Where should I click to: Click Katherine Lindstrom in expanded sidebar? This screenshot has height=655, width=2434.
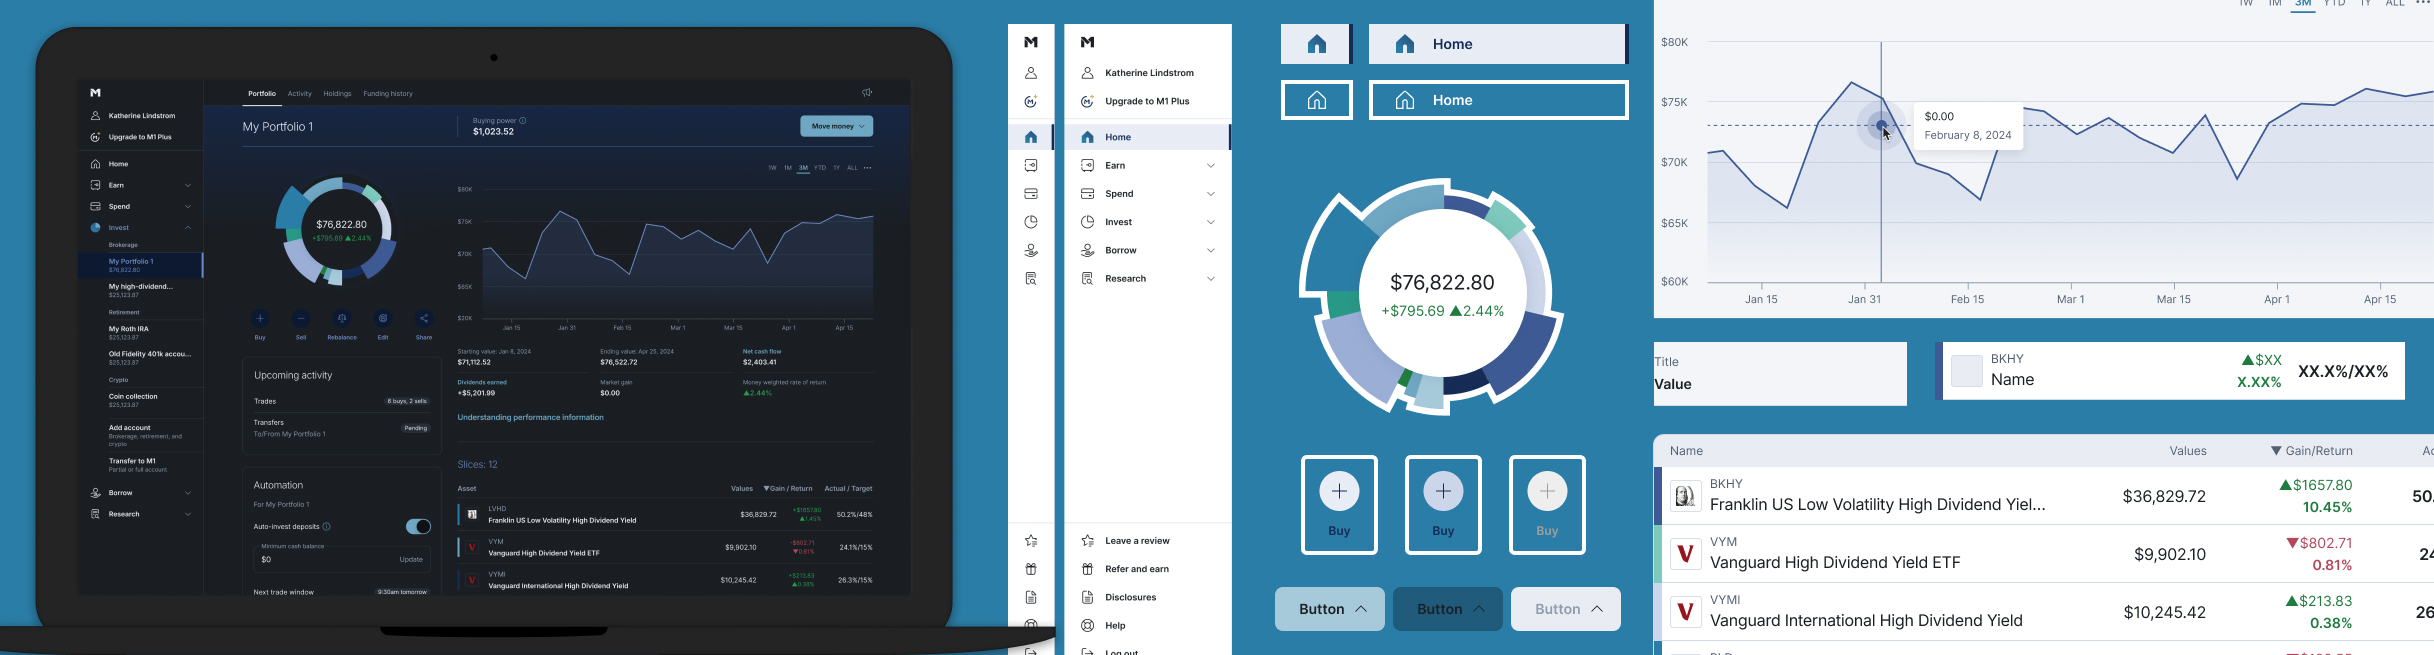click(x=1149, y=73)
